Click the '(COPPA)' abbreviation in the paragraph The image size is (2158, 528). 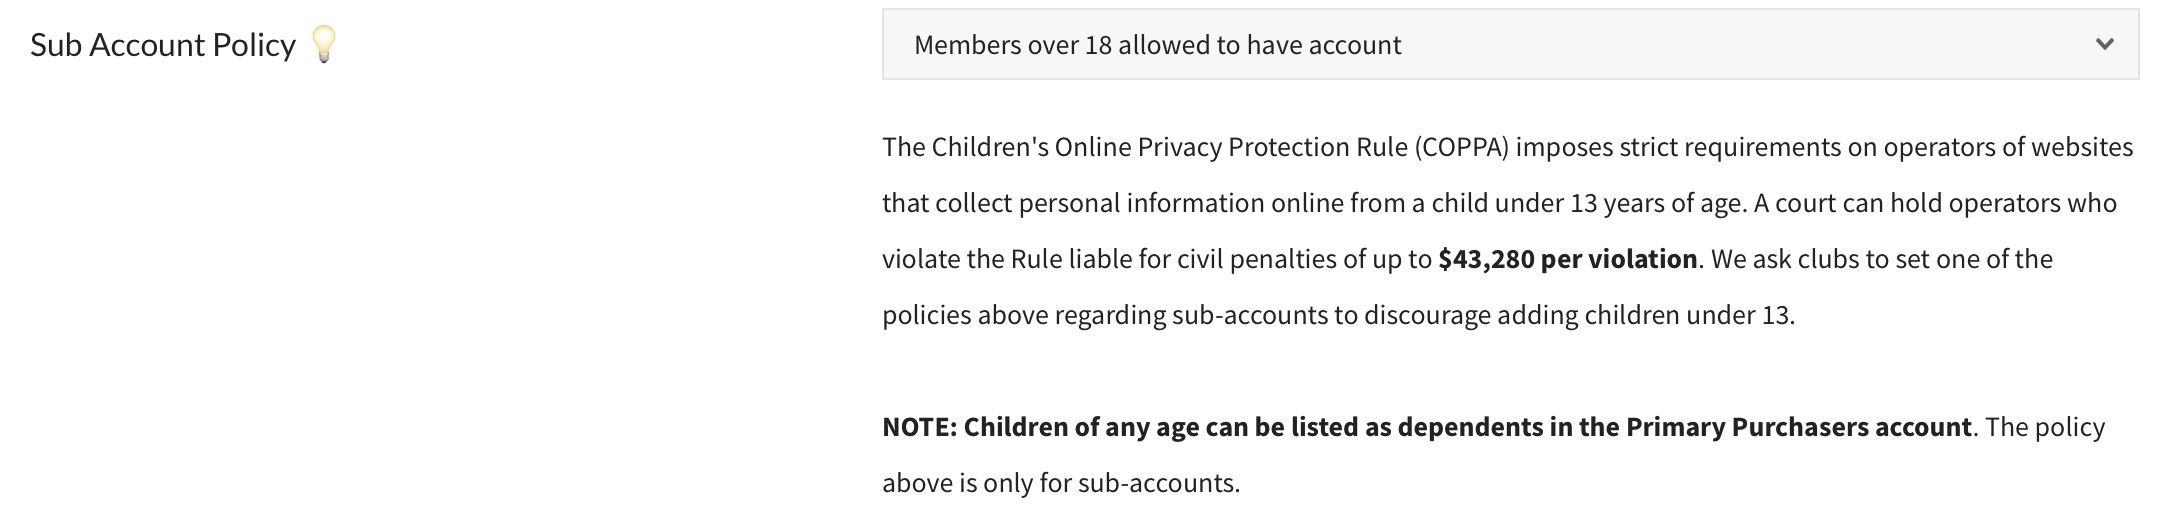[1461, 147]
